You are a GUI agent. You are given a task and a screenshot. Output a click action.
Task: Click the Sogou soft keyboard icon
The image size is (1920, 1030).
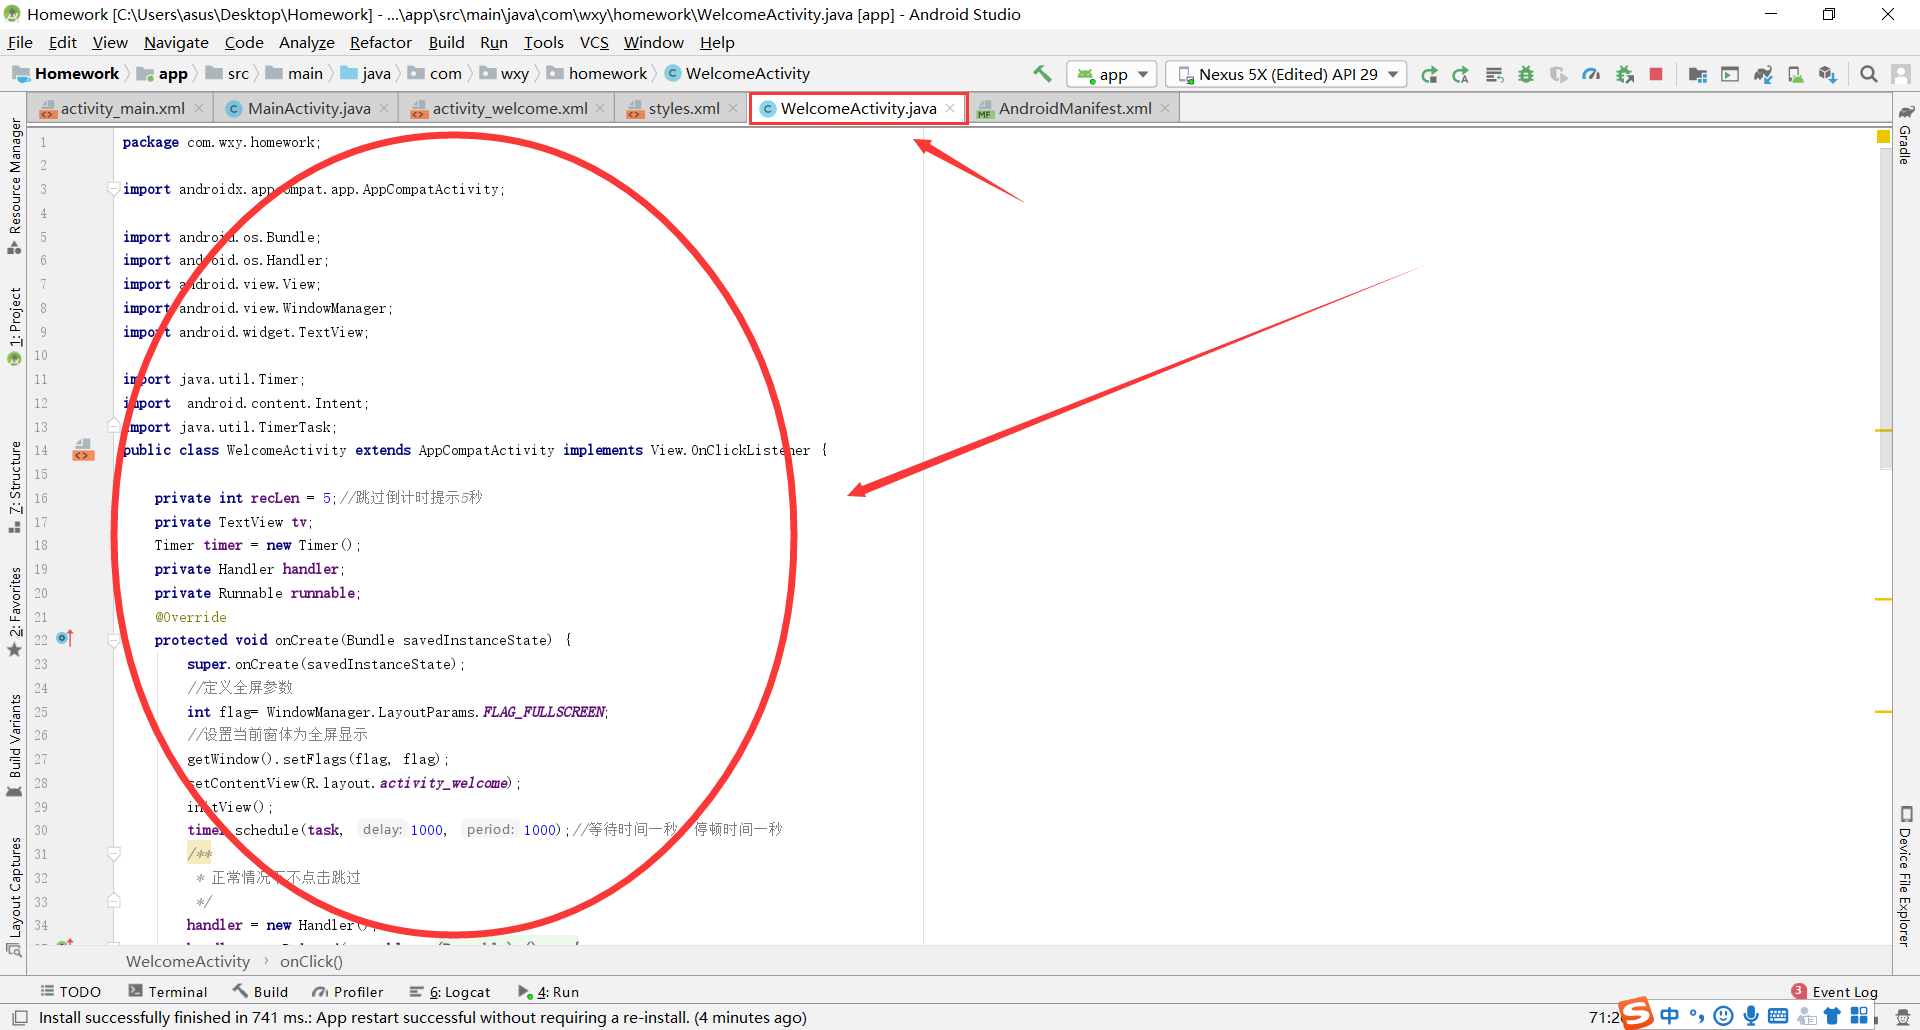coord(1778,1016)
